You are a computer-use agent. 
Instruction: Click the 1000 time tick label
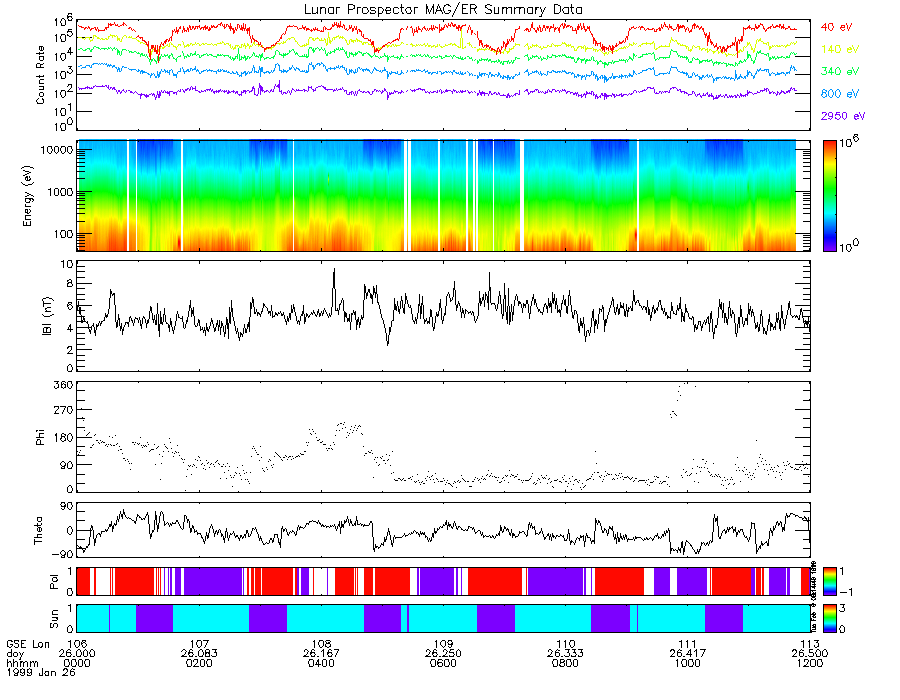click(x=688, y=663)
